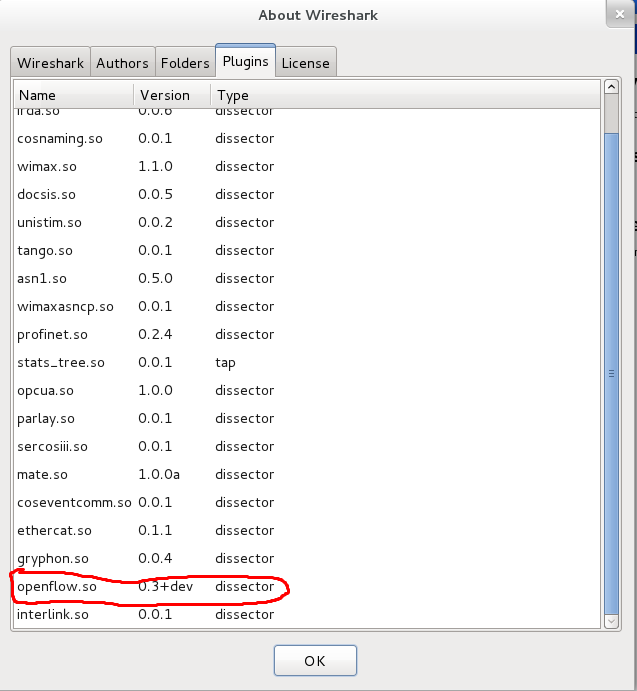
Task: Click the scrollbar down arrow
Action: click(611, 621)
